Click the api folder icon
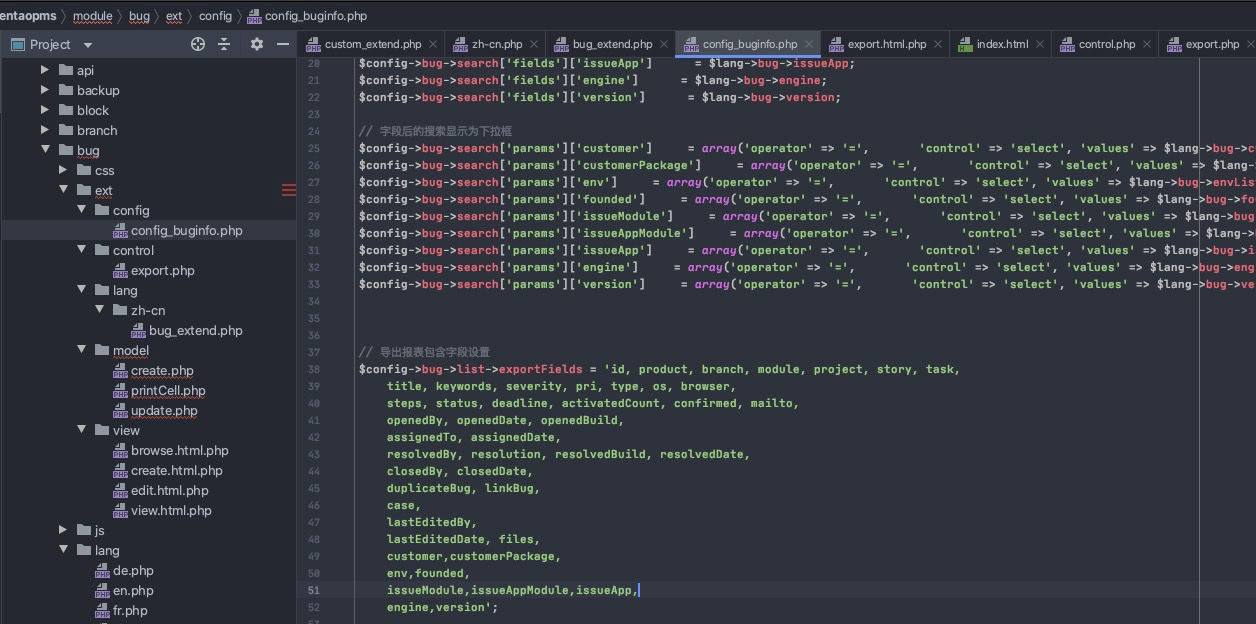Screen dimensions: 1256x624 pos(65,70)
